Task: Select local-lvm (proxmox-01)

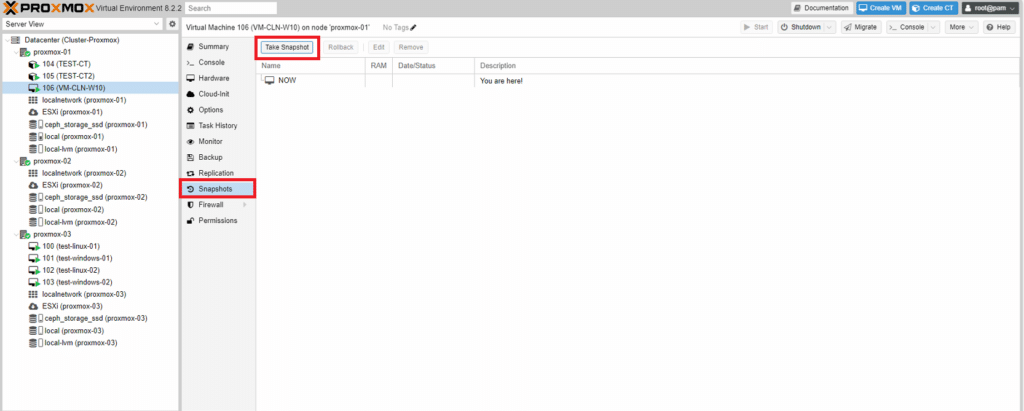Action: click(80, 149)
